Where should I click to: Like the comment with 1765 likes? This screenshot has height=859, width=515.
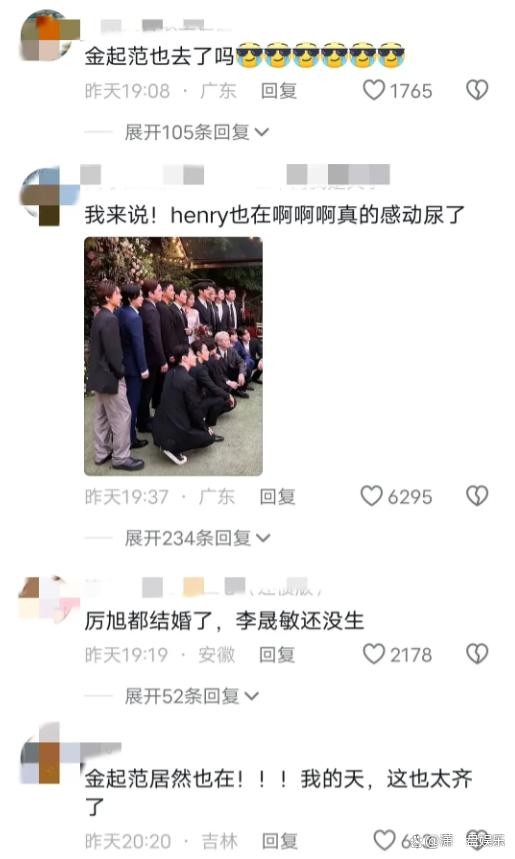[374, 90]
